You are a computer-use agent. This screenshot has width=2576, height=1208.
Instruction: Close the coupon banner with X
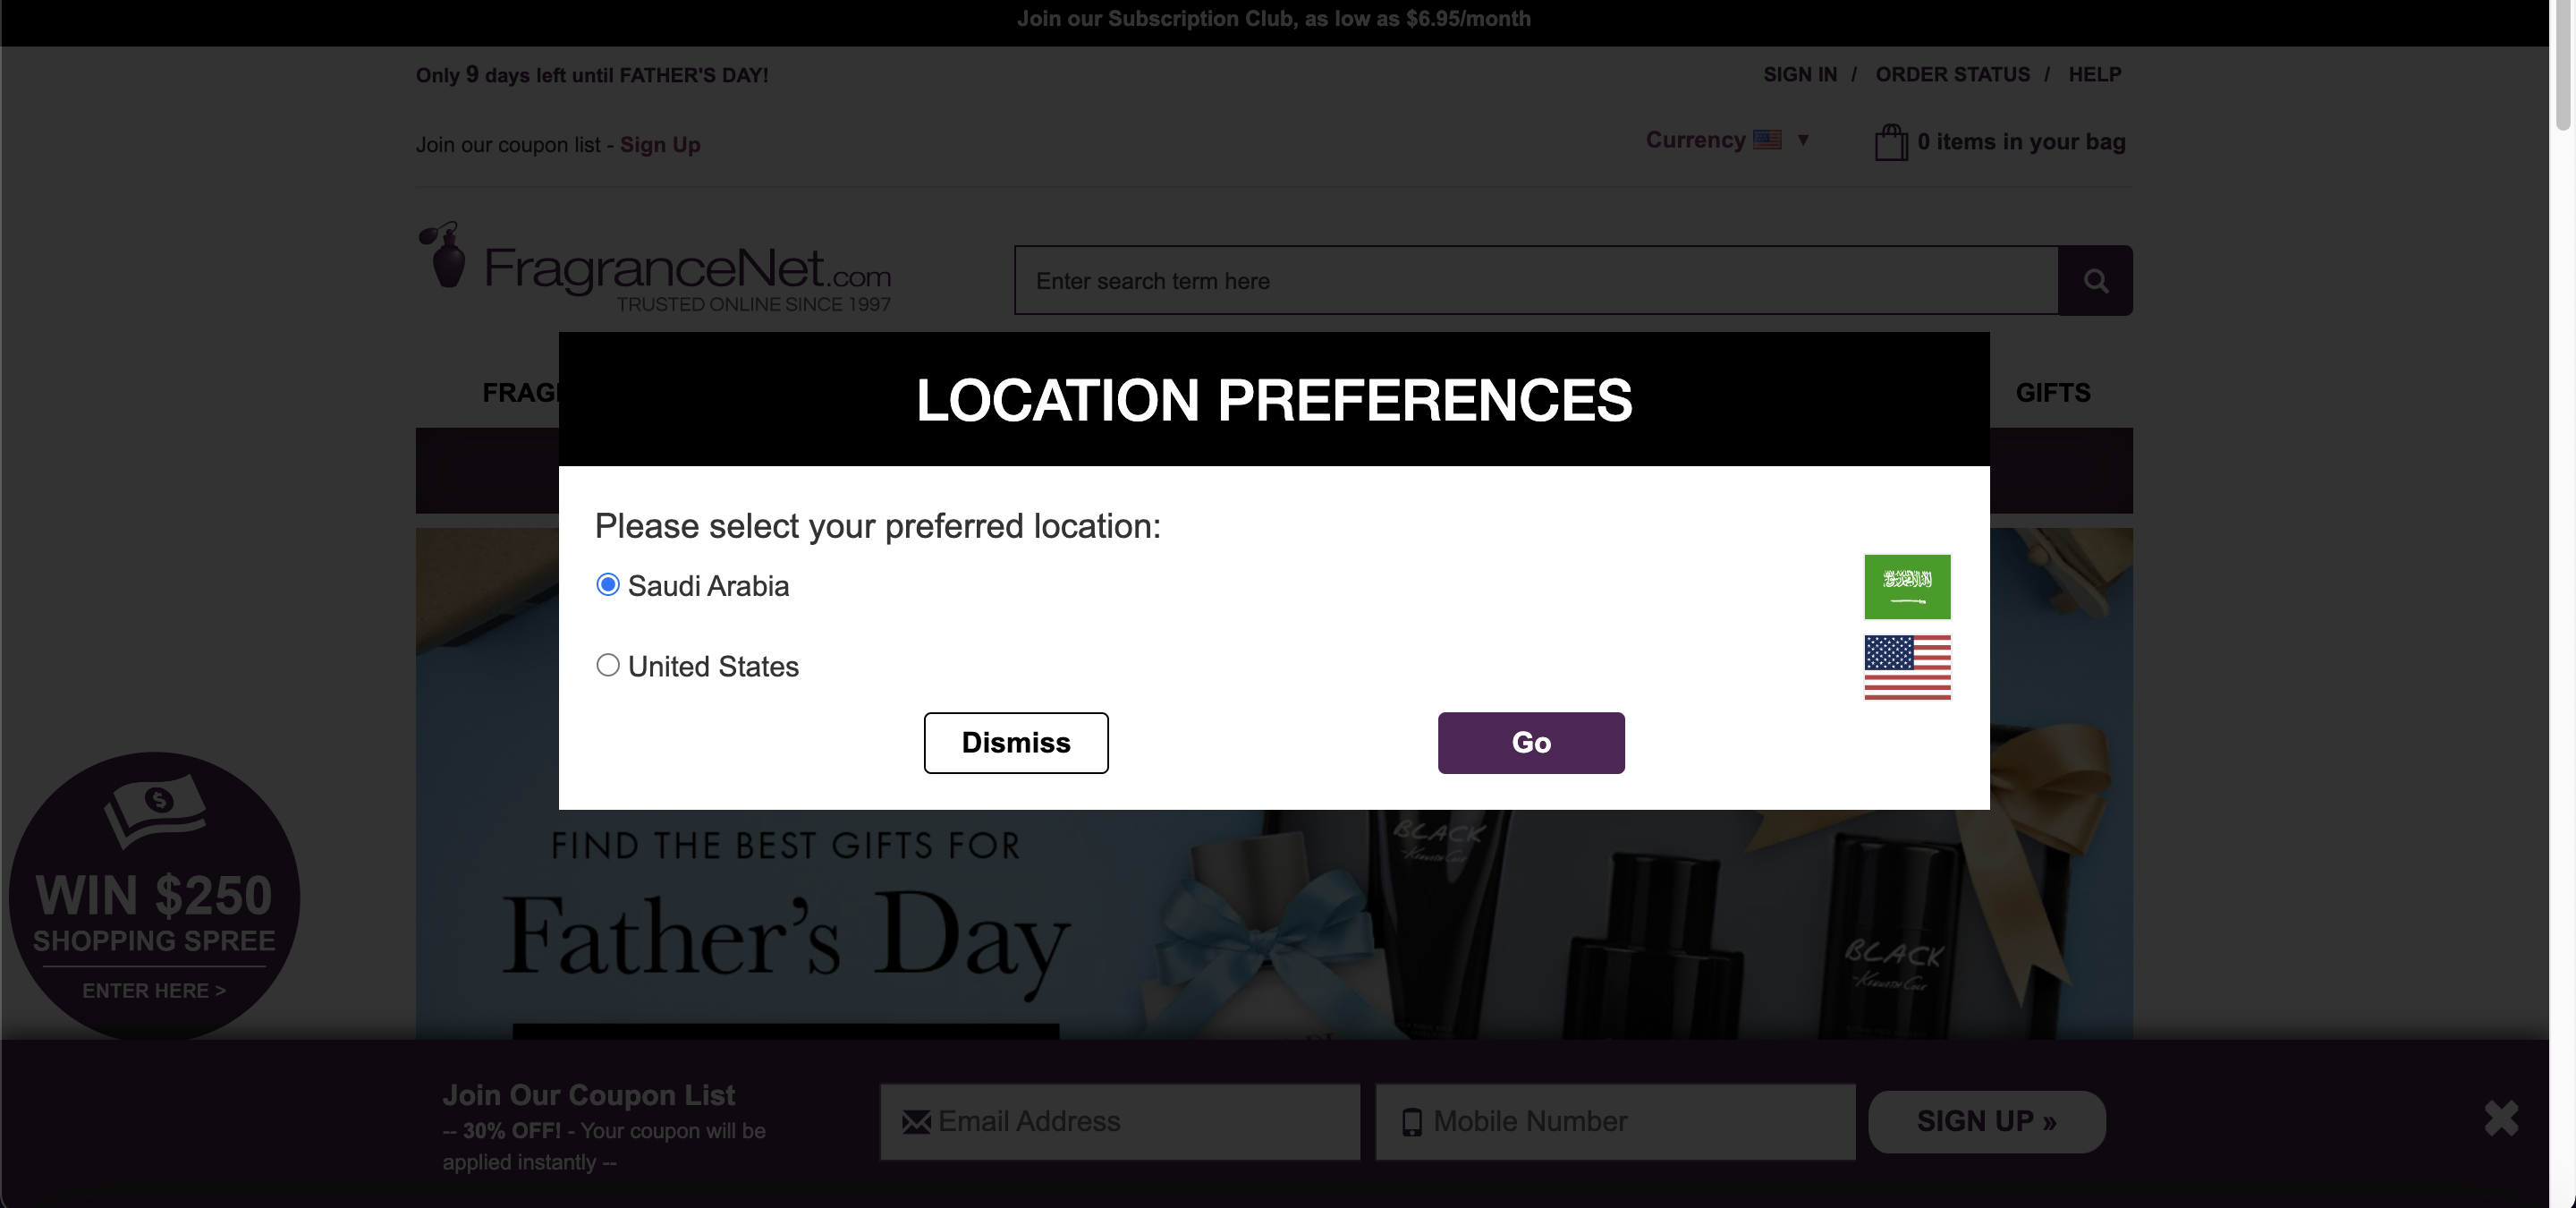click(2501, 1118)
